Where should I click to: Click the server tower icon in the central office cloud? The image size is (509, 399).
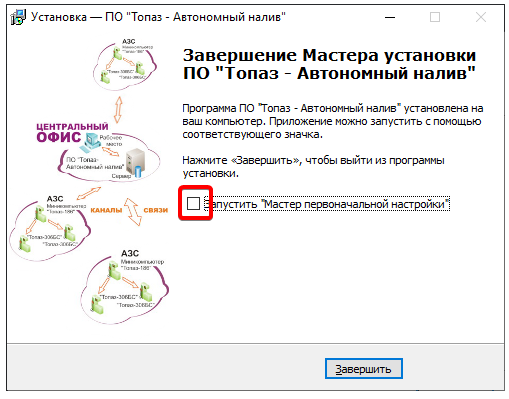click(x=135, y=163)
